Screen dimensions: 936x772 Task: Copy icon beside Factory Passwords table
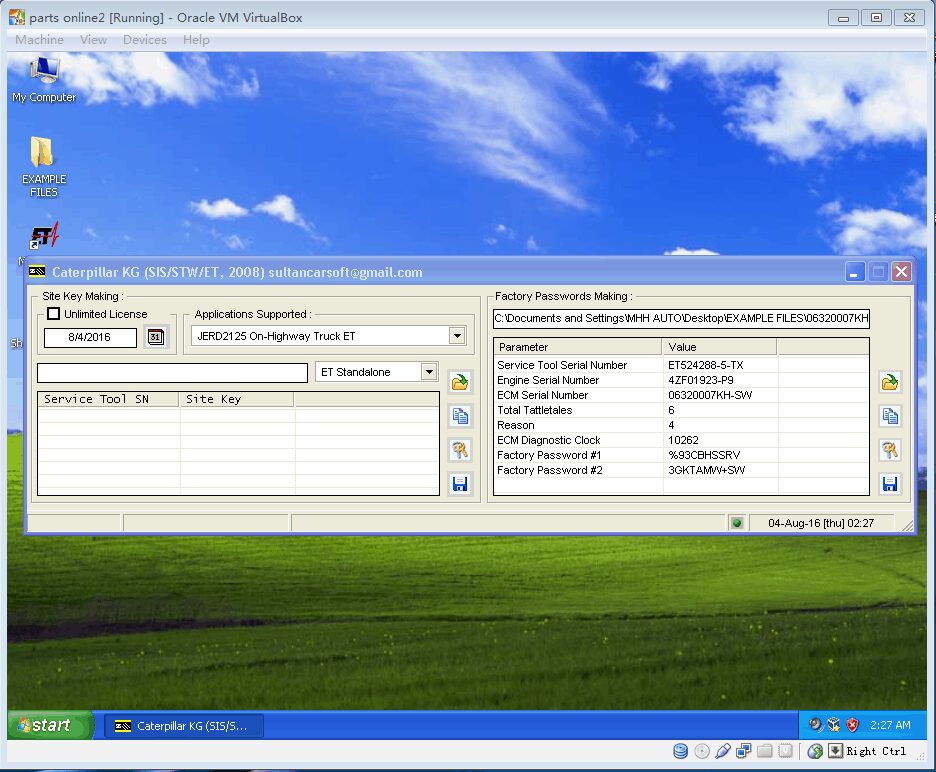pyautogui.click(x=889, y=416)
